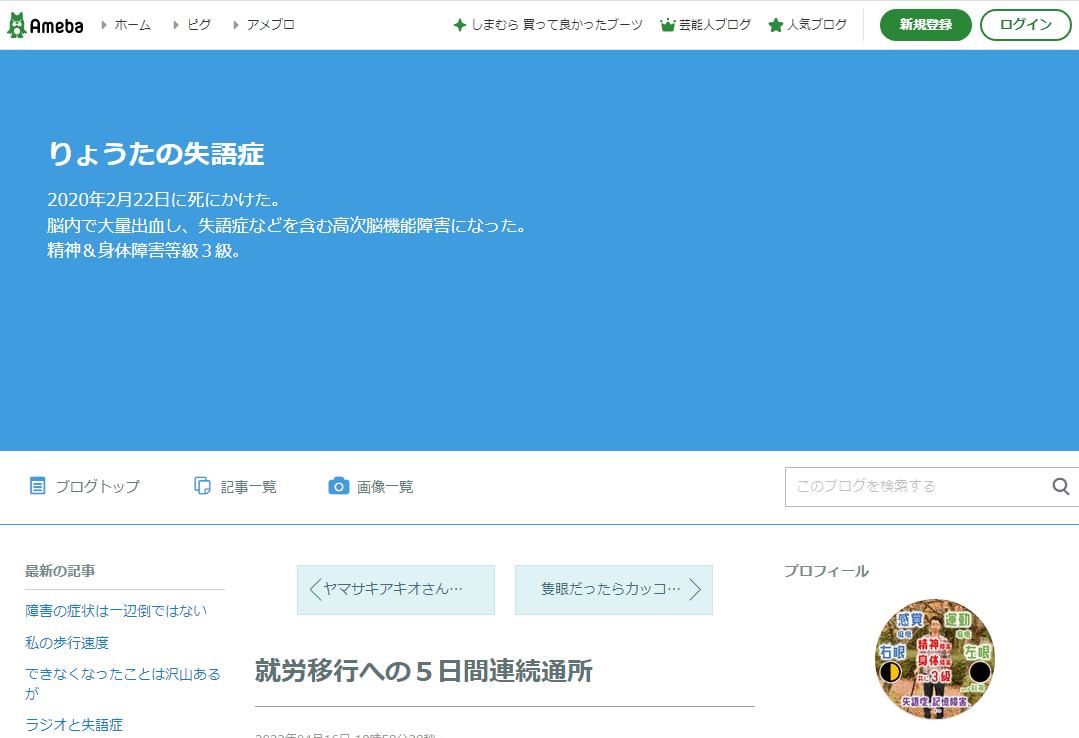Screen dimensions: 1079x738
Task: Click the ブログトップ document icon
Action: click(38, 487)
